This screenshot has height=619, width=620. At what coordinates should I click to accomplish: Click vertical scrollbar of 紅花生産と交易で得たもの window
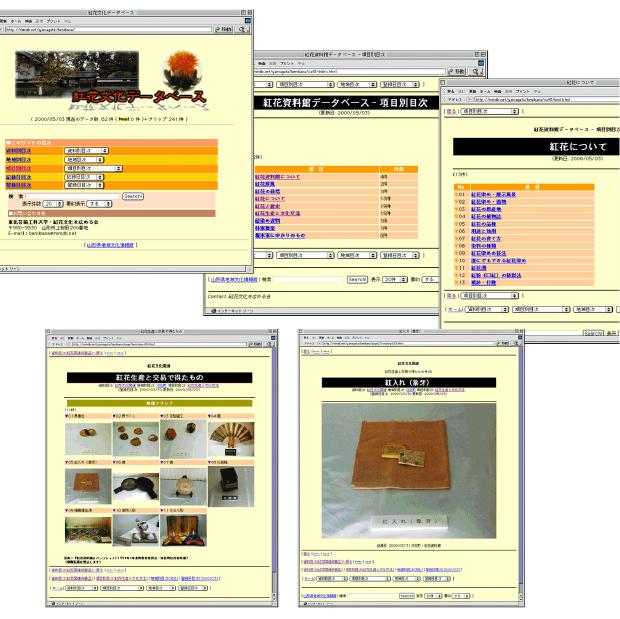(x=274, y=473)
